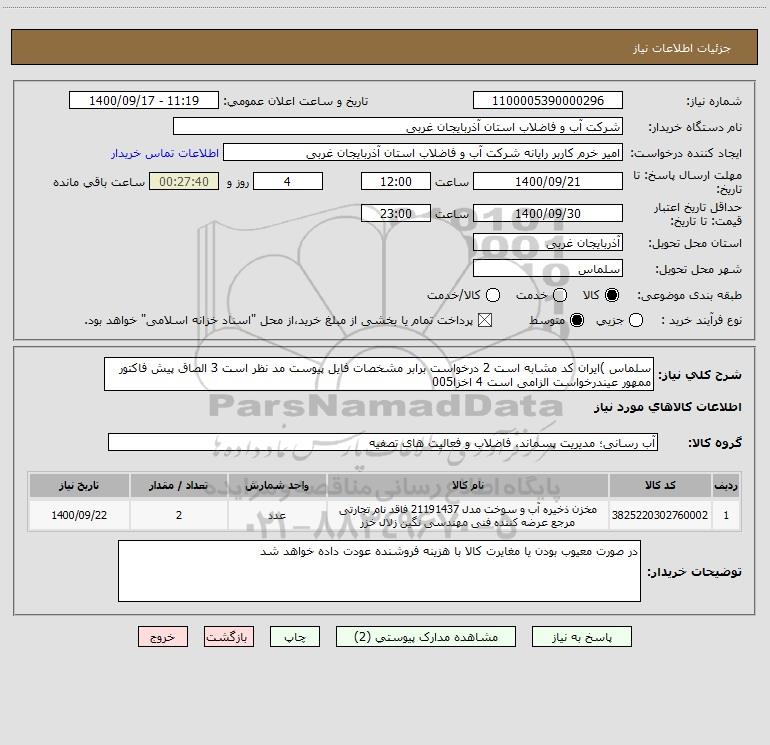This screenshot has height=745, width=770.
Task: Select row number cell 1
Action: point(726,515)
